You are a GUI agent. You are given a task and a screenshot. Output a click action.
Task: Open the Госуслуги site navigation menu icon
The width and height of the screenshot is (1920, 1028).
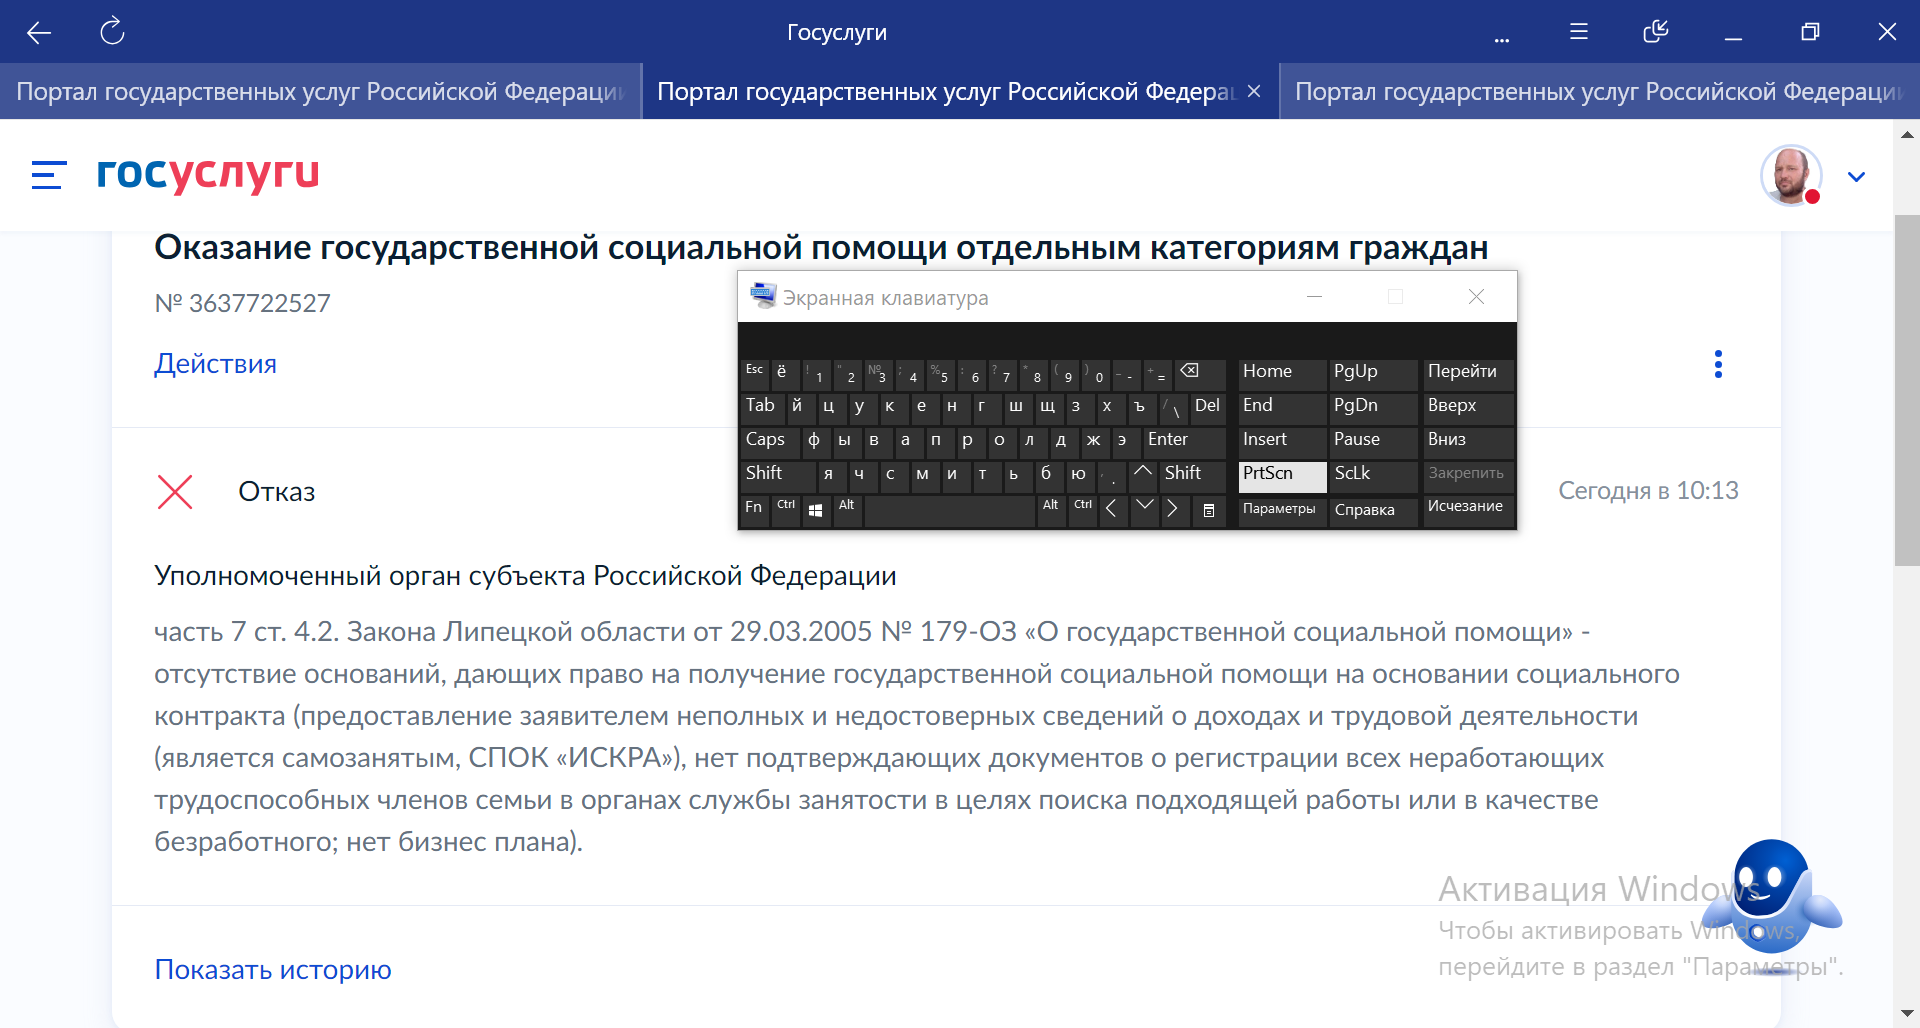[x=49, y=175]
